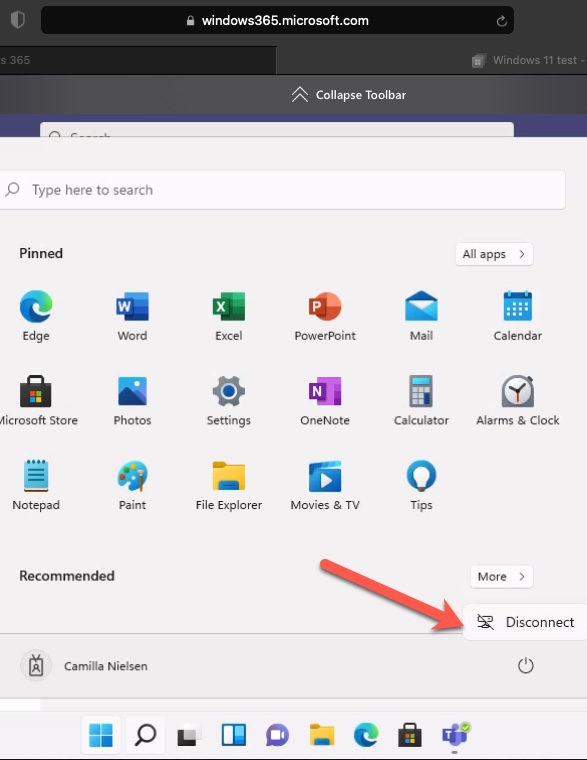This screenshot has height=760, width=587.
Task: Launch Notepad from the Start menu
Action: point(36,485)
